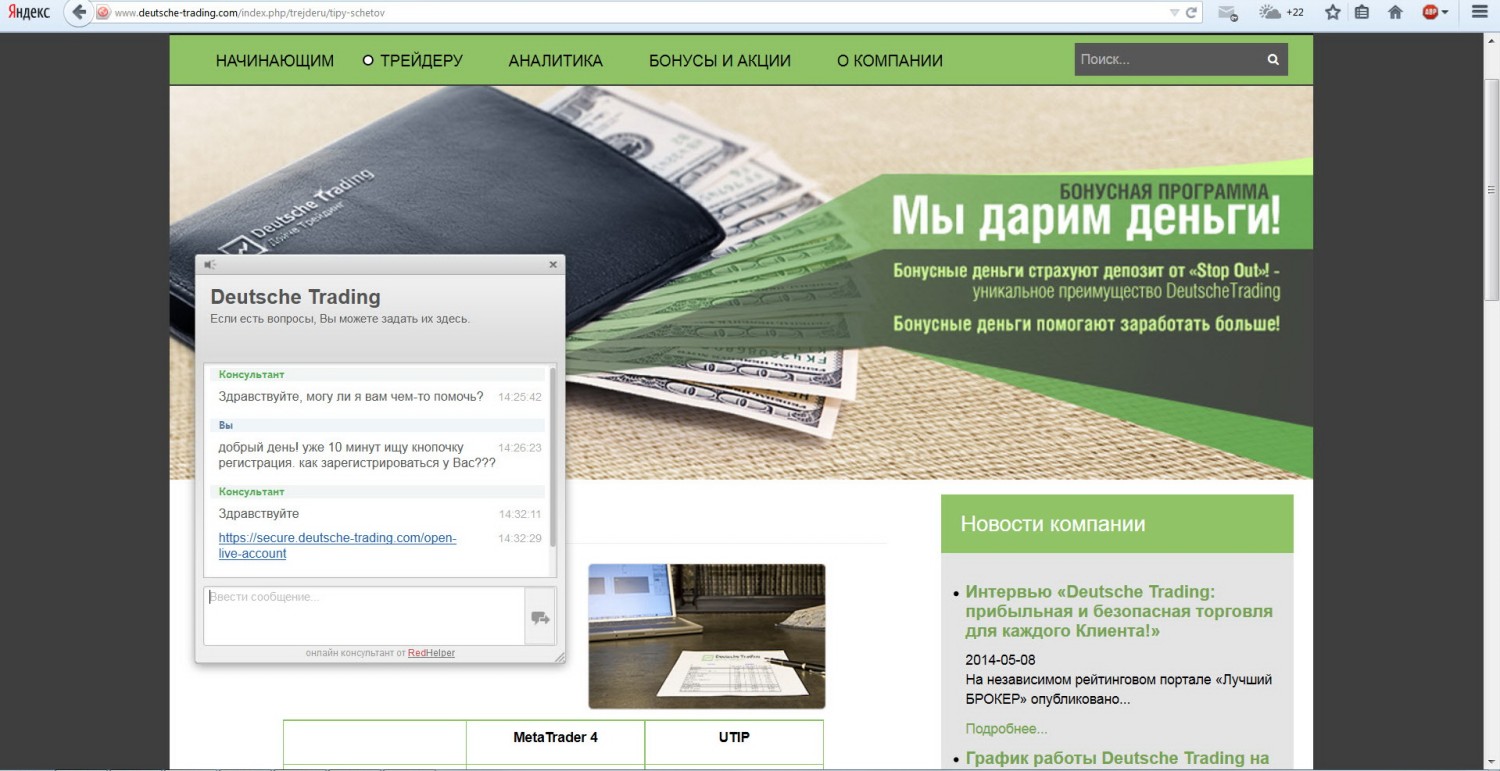Screen dimensions: 1500x771
Task: Open the mail notifier icon in toolbar
Action: pyautogui.click(x=1227, y=13)
